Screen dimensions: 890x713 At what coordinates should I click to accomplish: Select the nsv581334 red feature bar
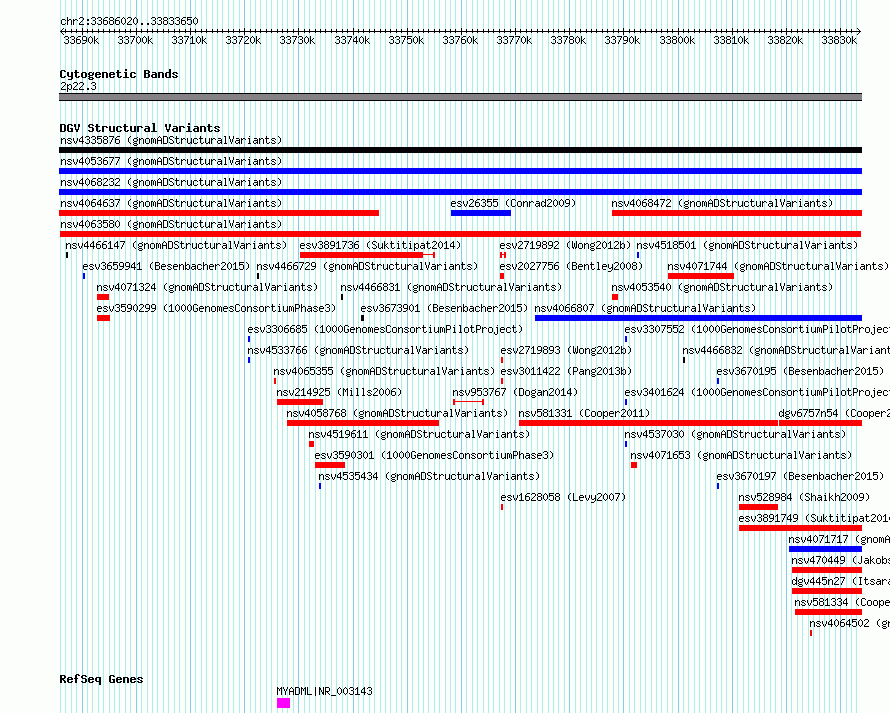coord(829,612)
